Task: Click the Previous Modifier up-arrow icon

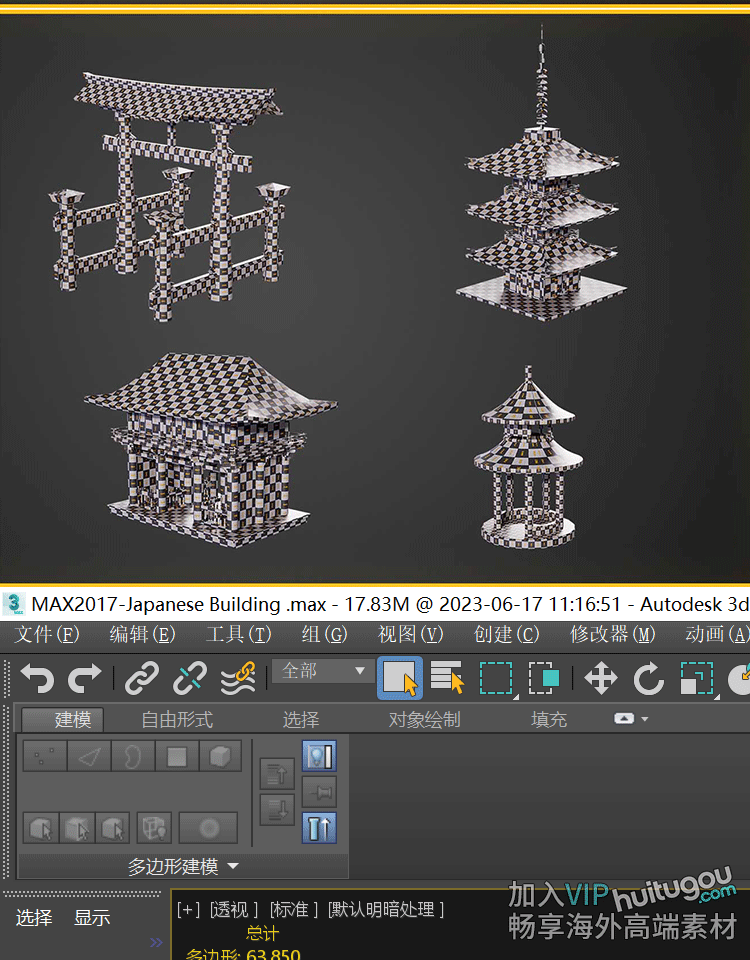Action: click(x=277, y=774)
